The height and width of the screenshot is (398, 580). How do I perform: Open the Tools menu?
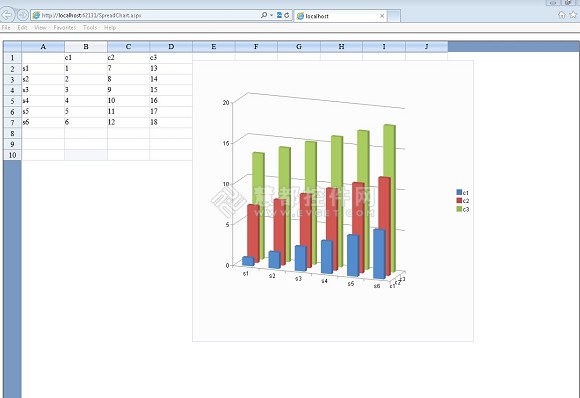tap(90, 28)
